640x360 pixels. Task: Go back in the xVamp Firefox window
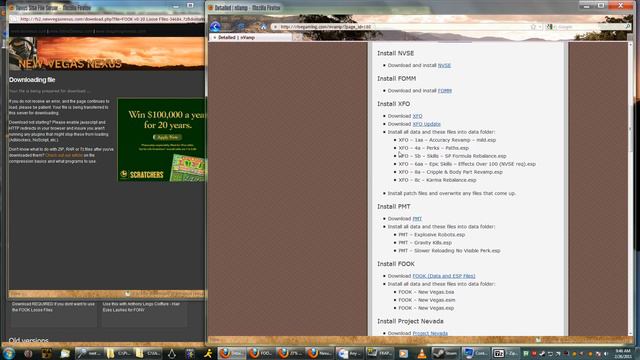pyautogui.click(x=215, y=27)
